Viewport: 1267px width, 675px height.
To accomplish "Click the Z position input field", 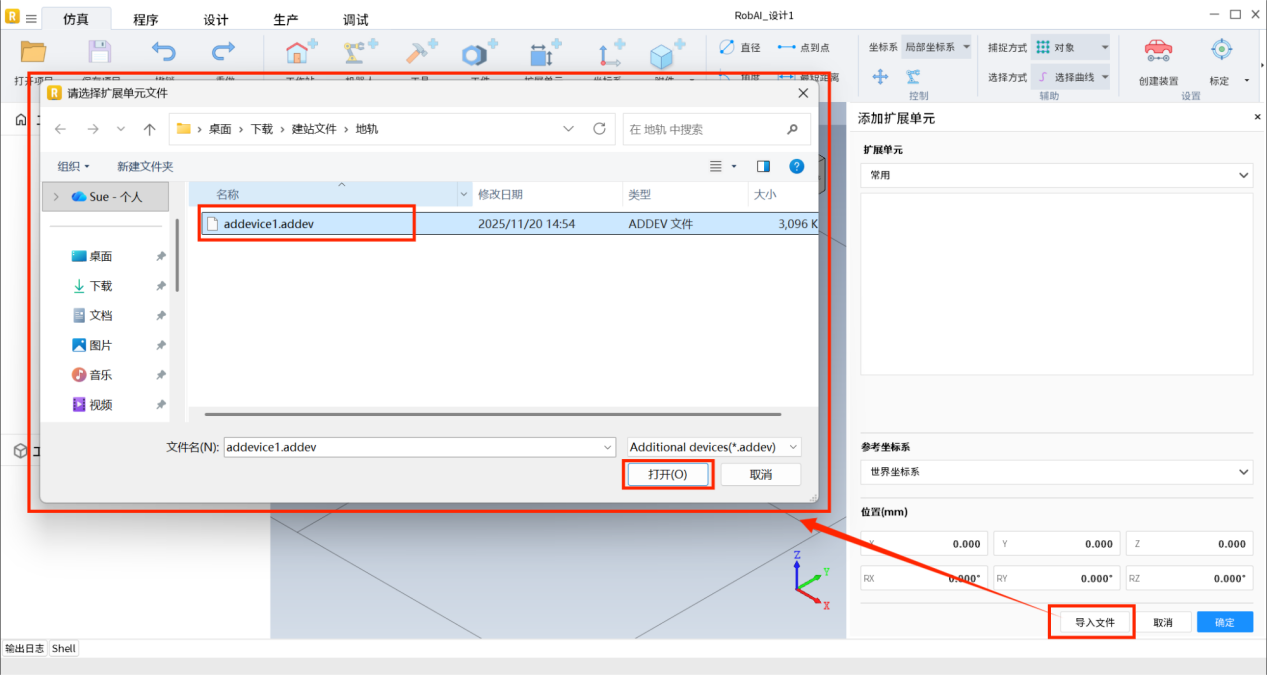I will [x=1188, y=544].
